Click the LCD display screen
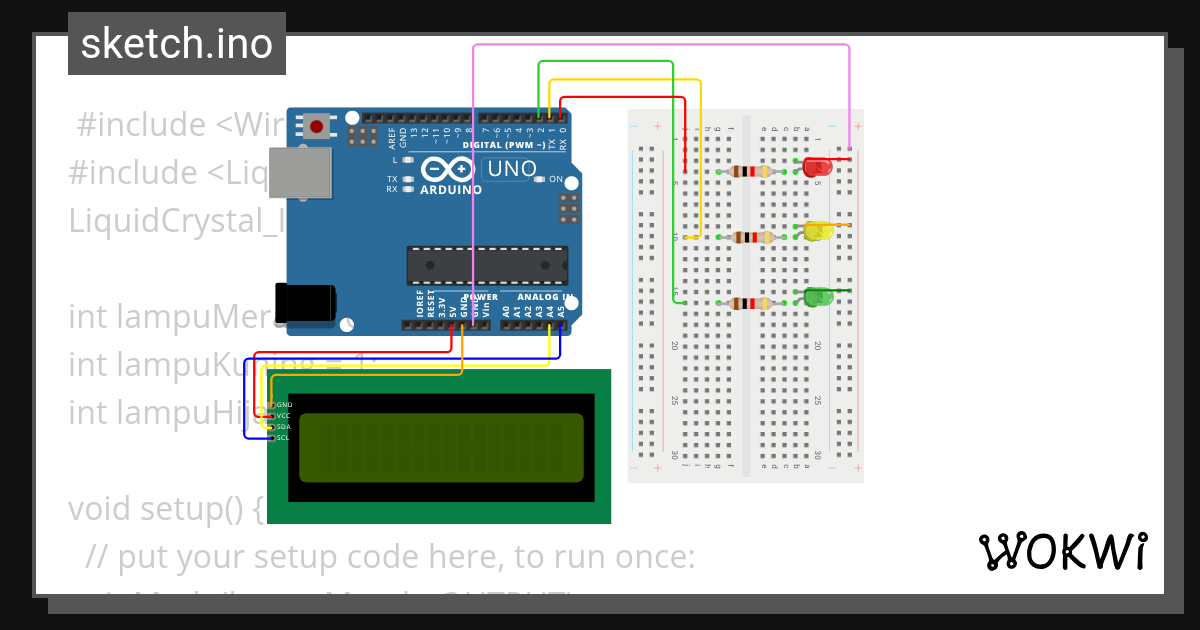The width and height of the screenshot is (1200, 630). coord(440,445)
